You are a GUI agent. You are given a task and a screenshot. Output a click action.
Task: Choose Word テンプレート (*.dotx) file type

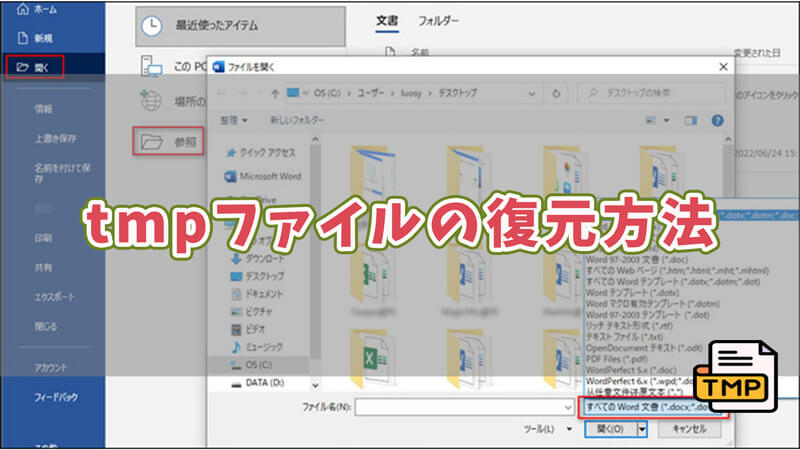(632, 293)
